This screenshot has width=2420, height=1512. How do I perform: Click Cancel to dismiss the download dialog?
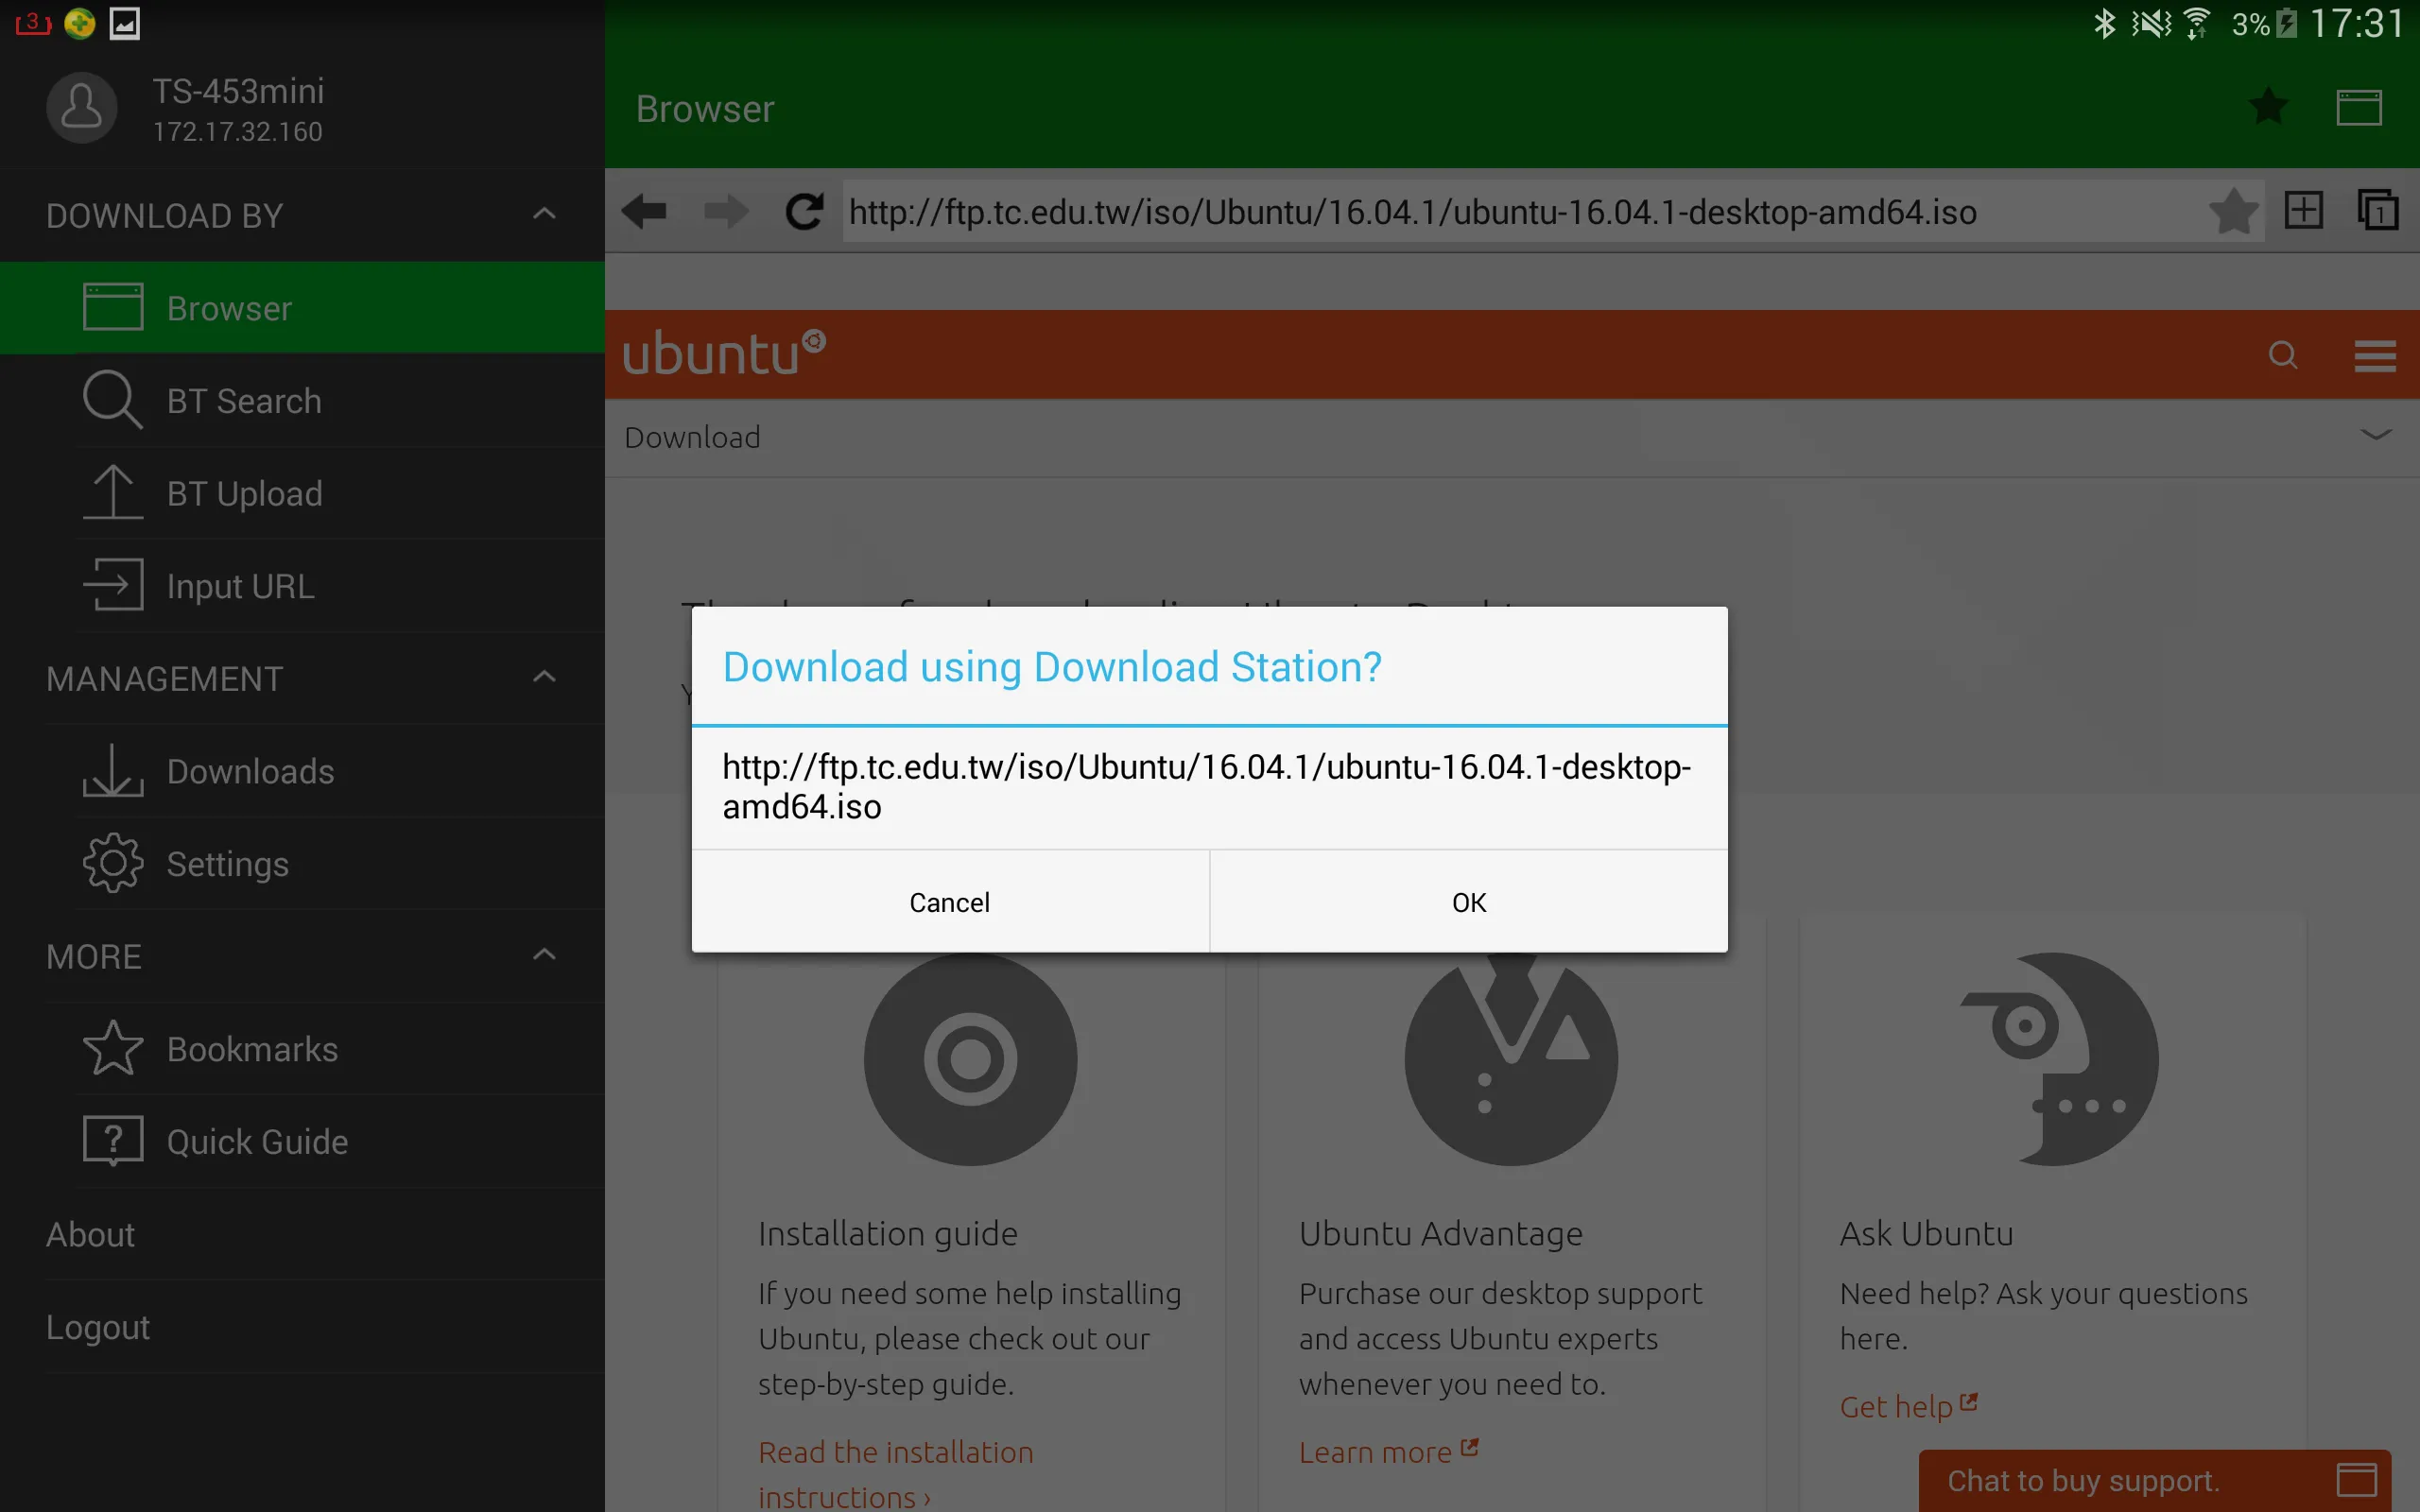(x=949, y=901)
